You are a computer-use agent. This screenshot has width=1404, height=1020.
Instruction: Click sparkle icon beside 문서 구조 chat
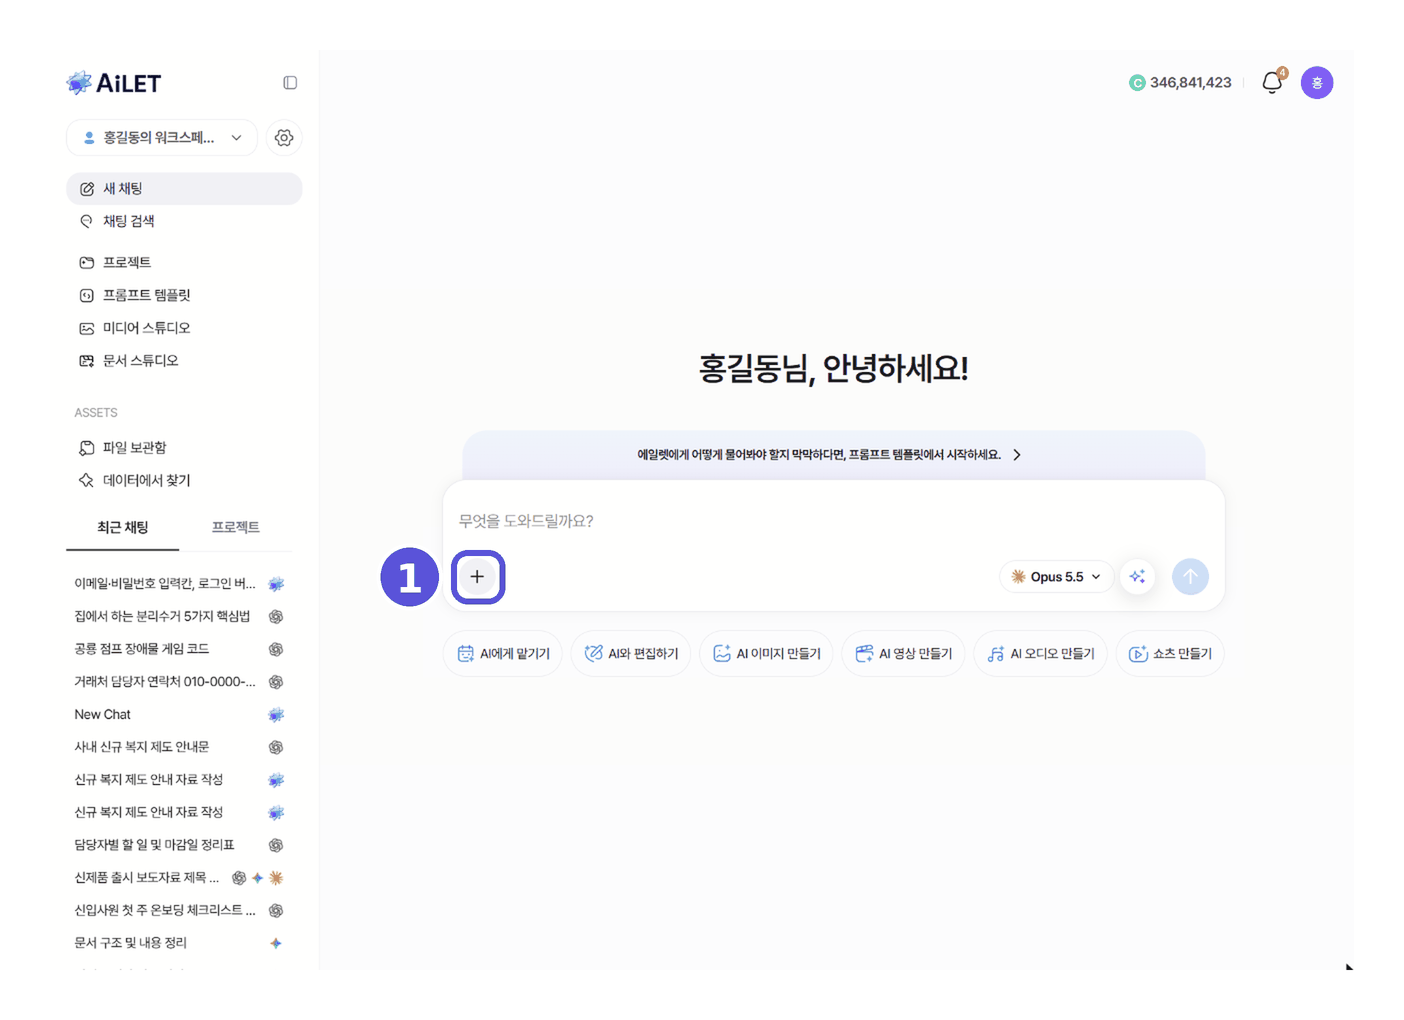pos(276,943)
